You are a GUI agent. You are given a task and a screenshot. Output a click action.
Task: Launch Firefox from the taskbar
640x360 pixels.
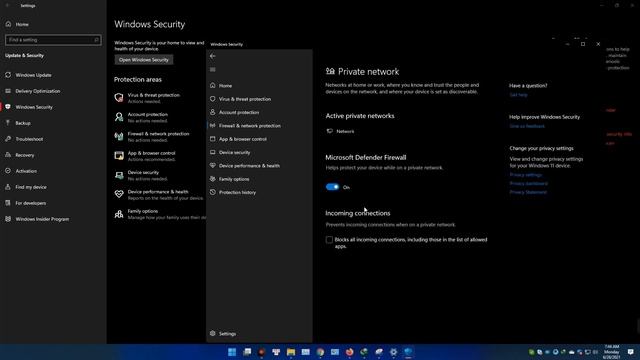point(349,352)
